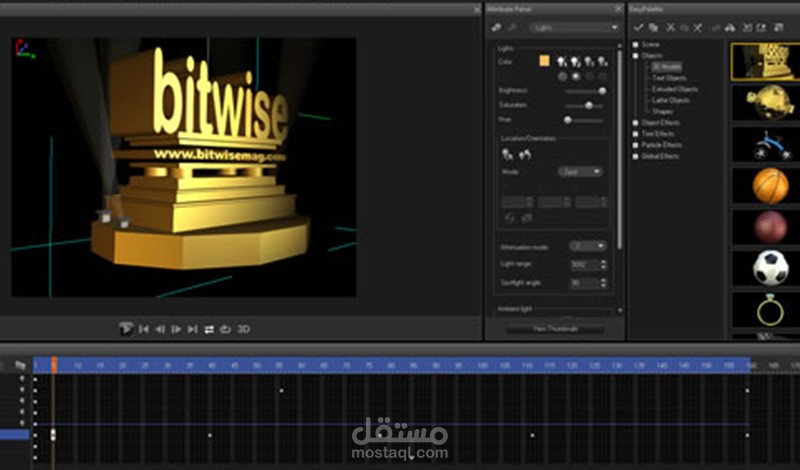Image resolution: width=800 pixels, height=470 pixels.
Task: Select the blue tricycle model thumbnail
Action: [766, 145]
